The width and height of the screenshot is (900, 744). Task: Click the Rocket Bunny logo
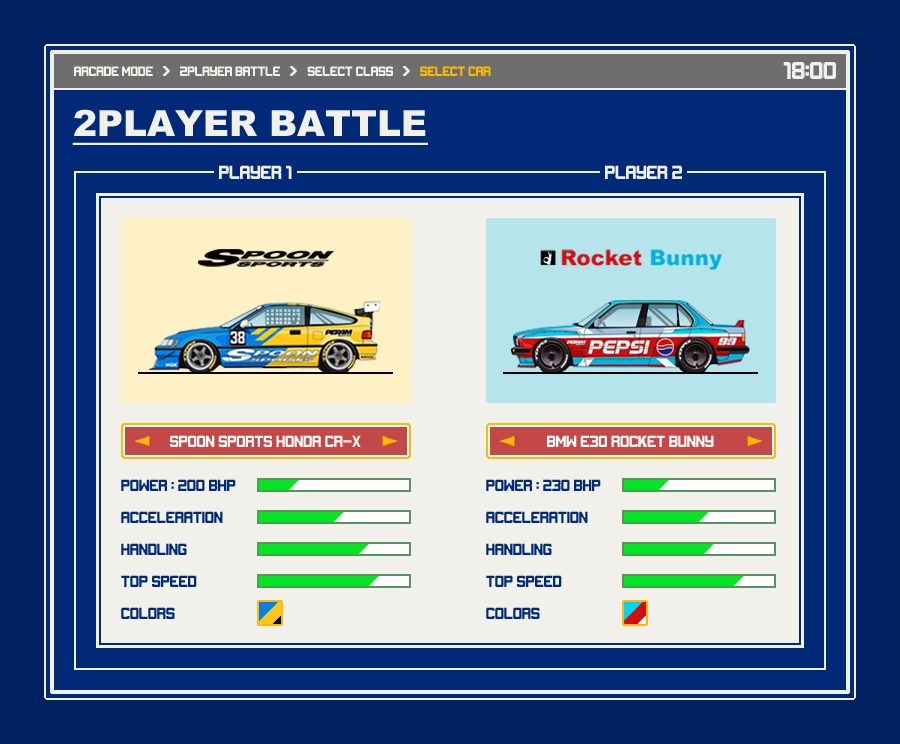(x=631, y=258)
